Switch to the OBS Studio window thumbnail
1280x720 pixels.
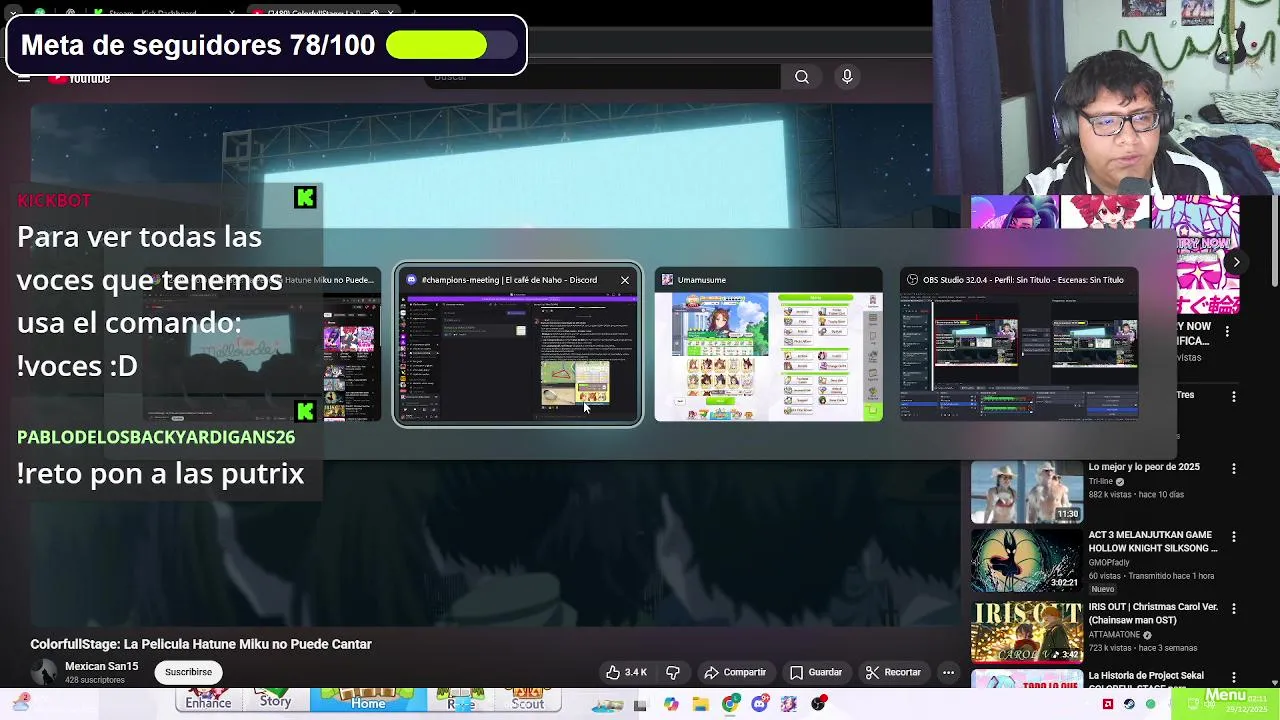coord(1019,356)
